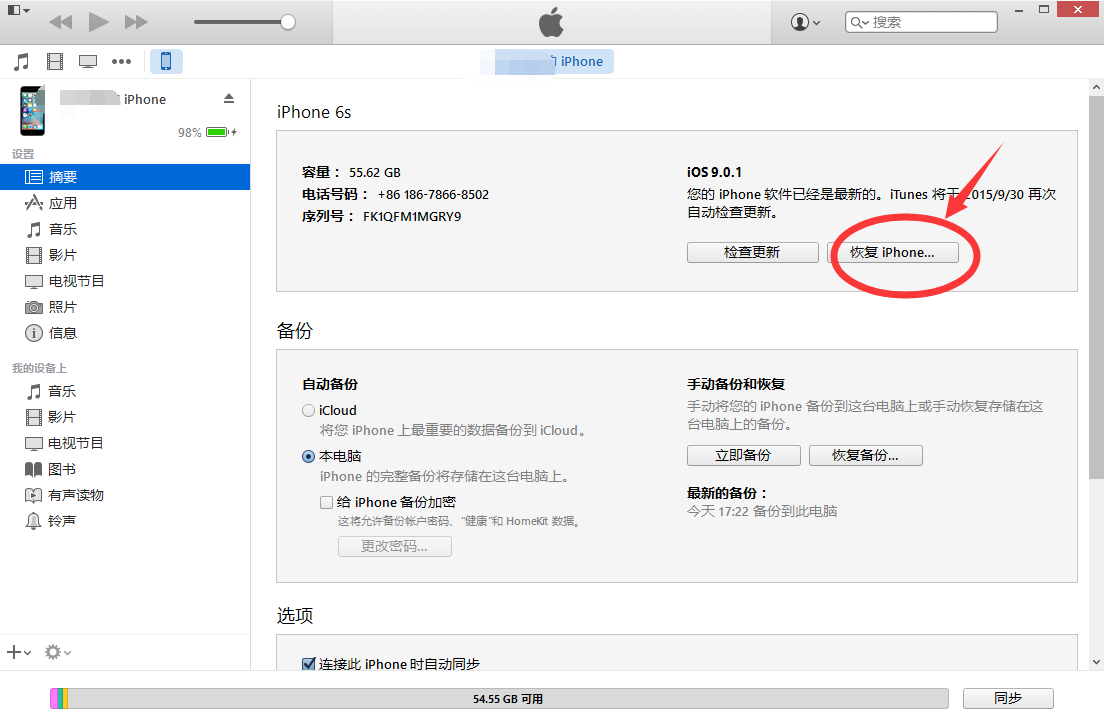Click the search field

pos(921,23)
